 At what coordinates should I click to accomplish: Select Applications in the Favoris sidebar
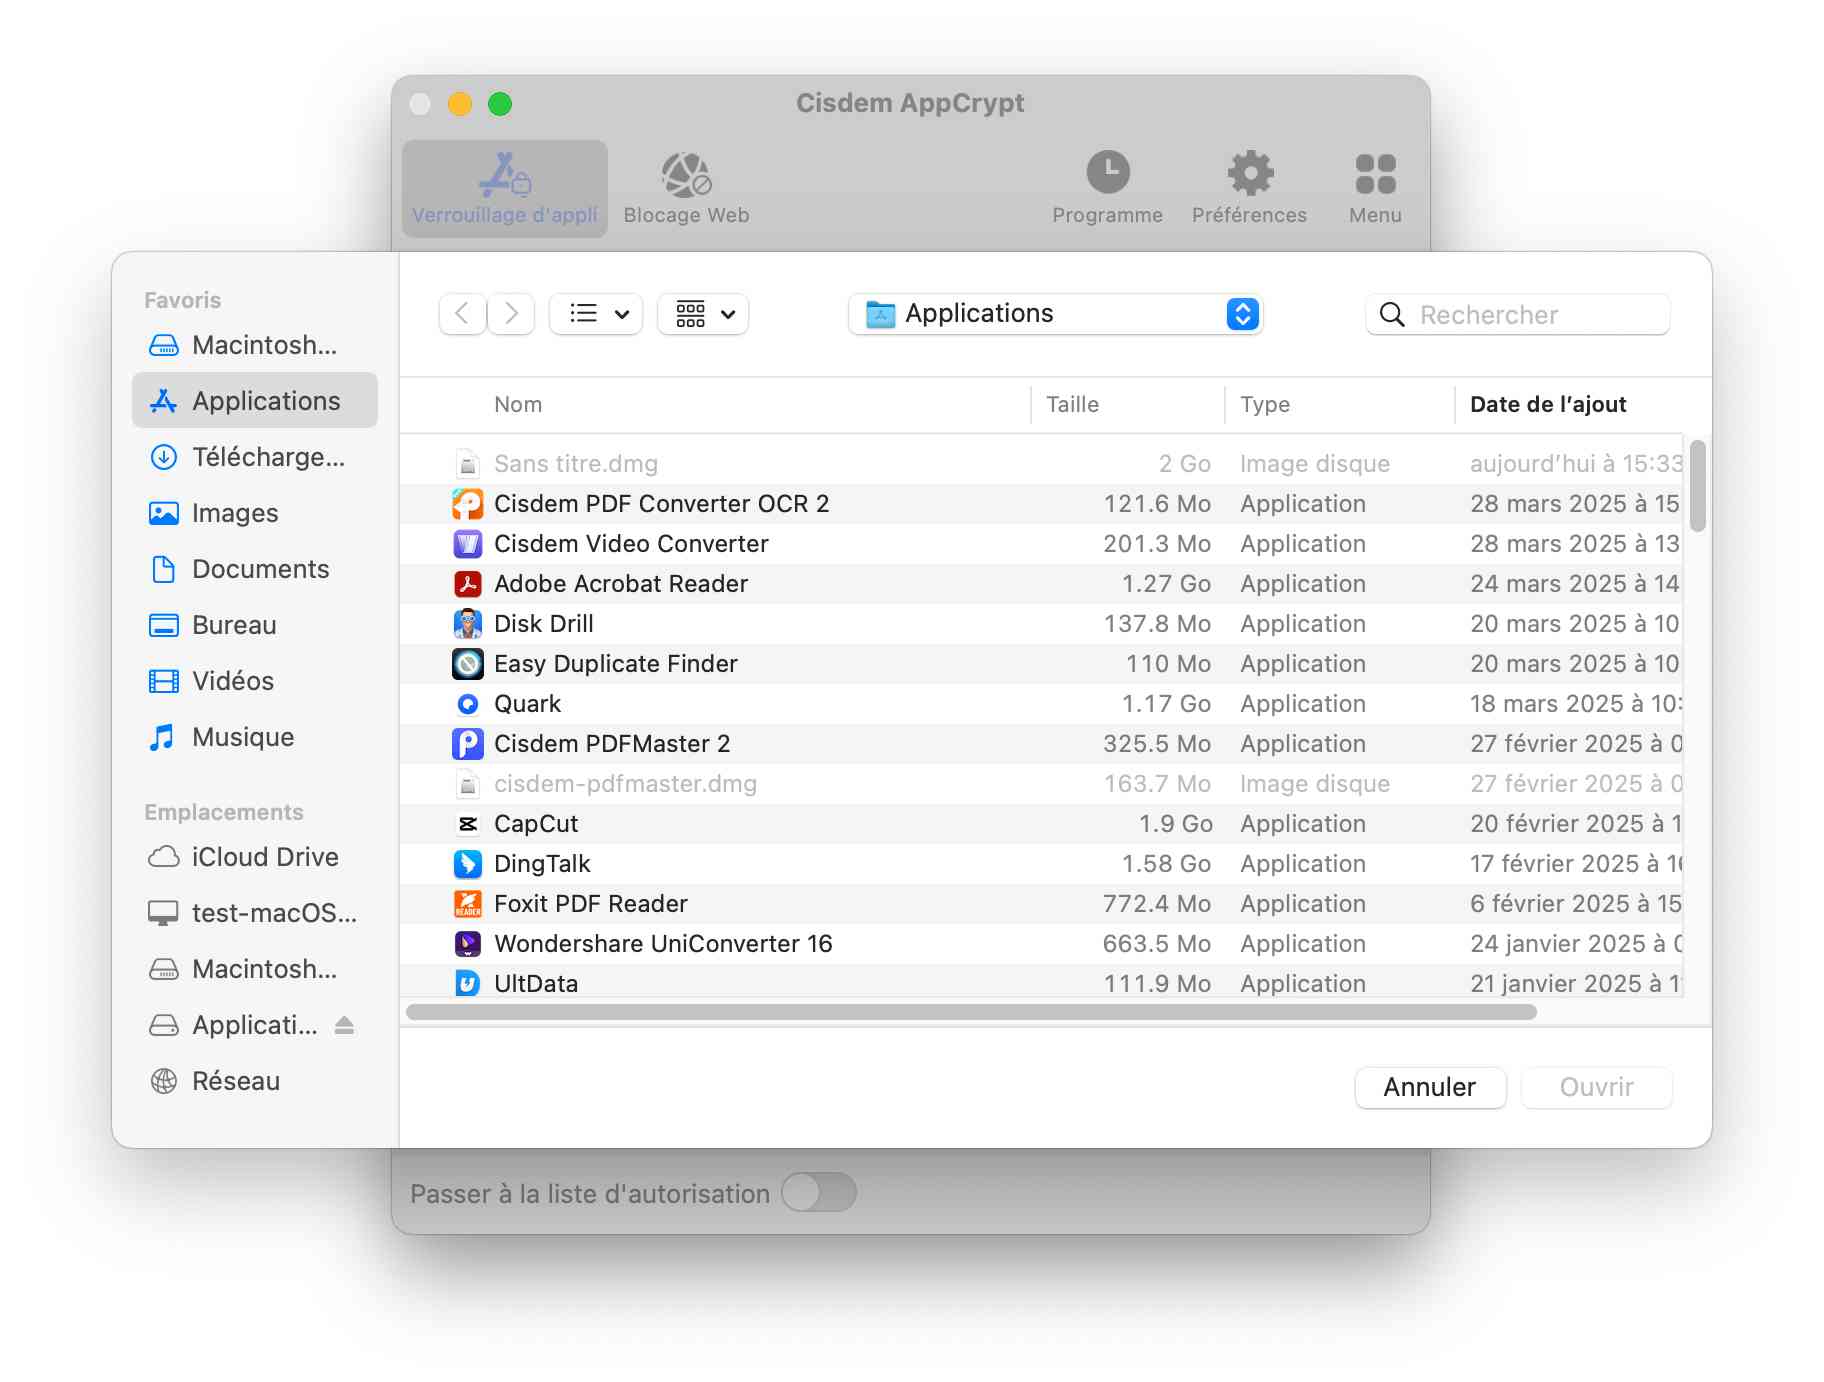tap(255, 401)
